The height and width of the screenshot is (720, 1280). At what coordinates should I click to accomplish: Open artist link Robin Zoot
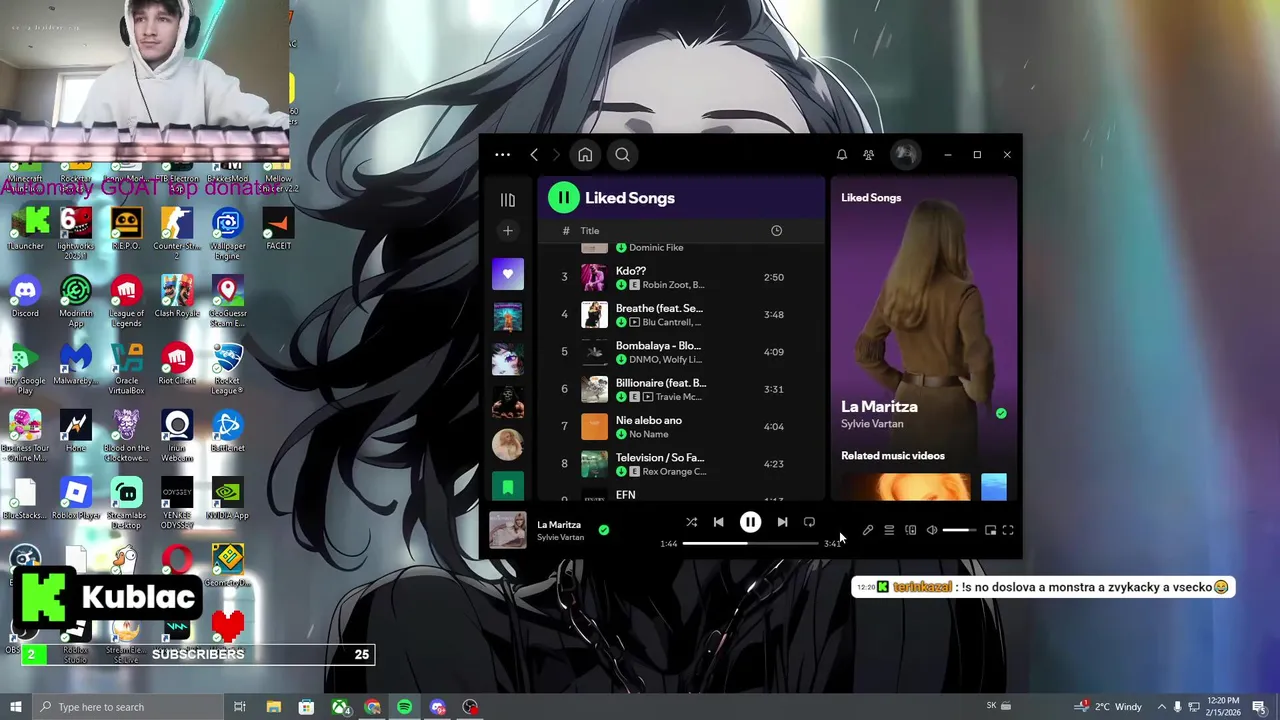666,285
